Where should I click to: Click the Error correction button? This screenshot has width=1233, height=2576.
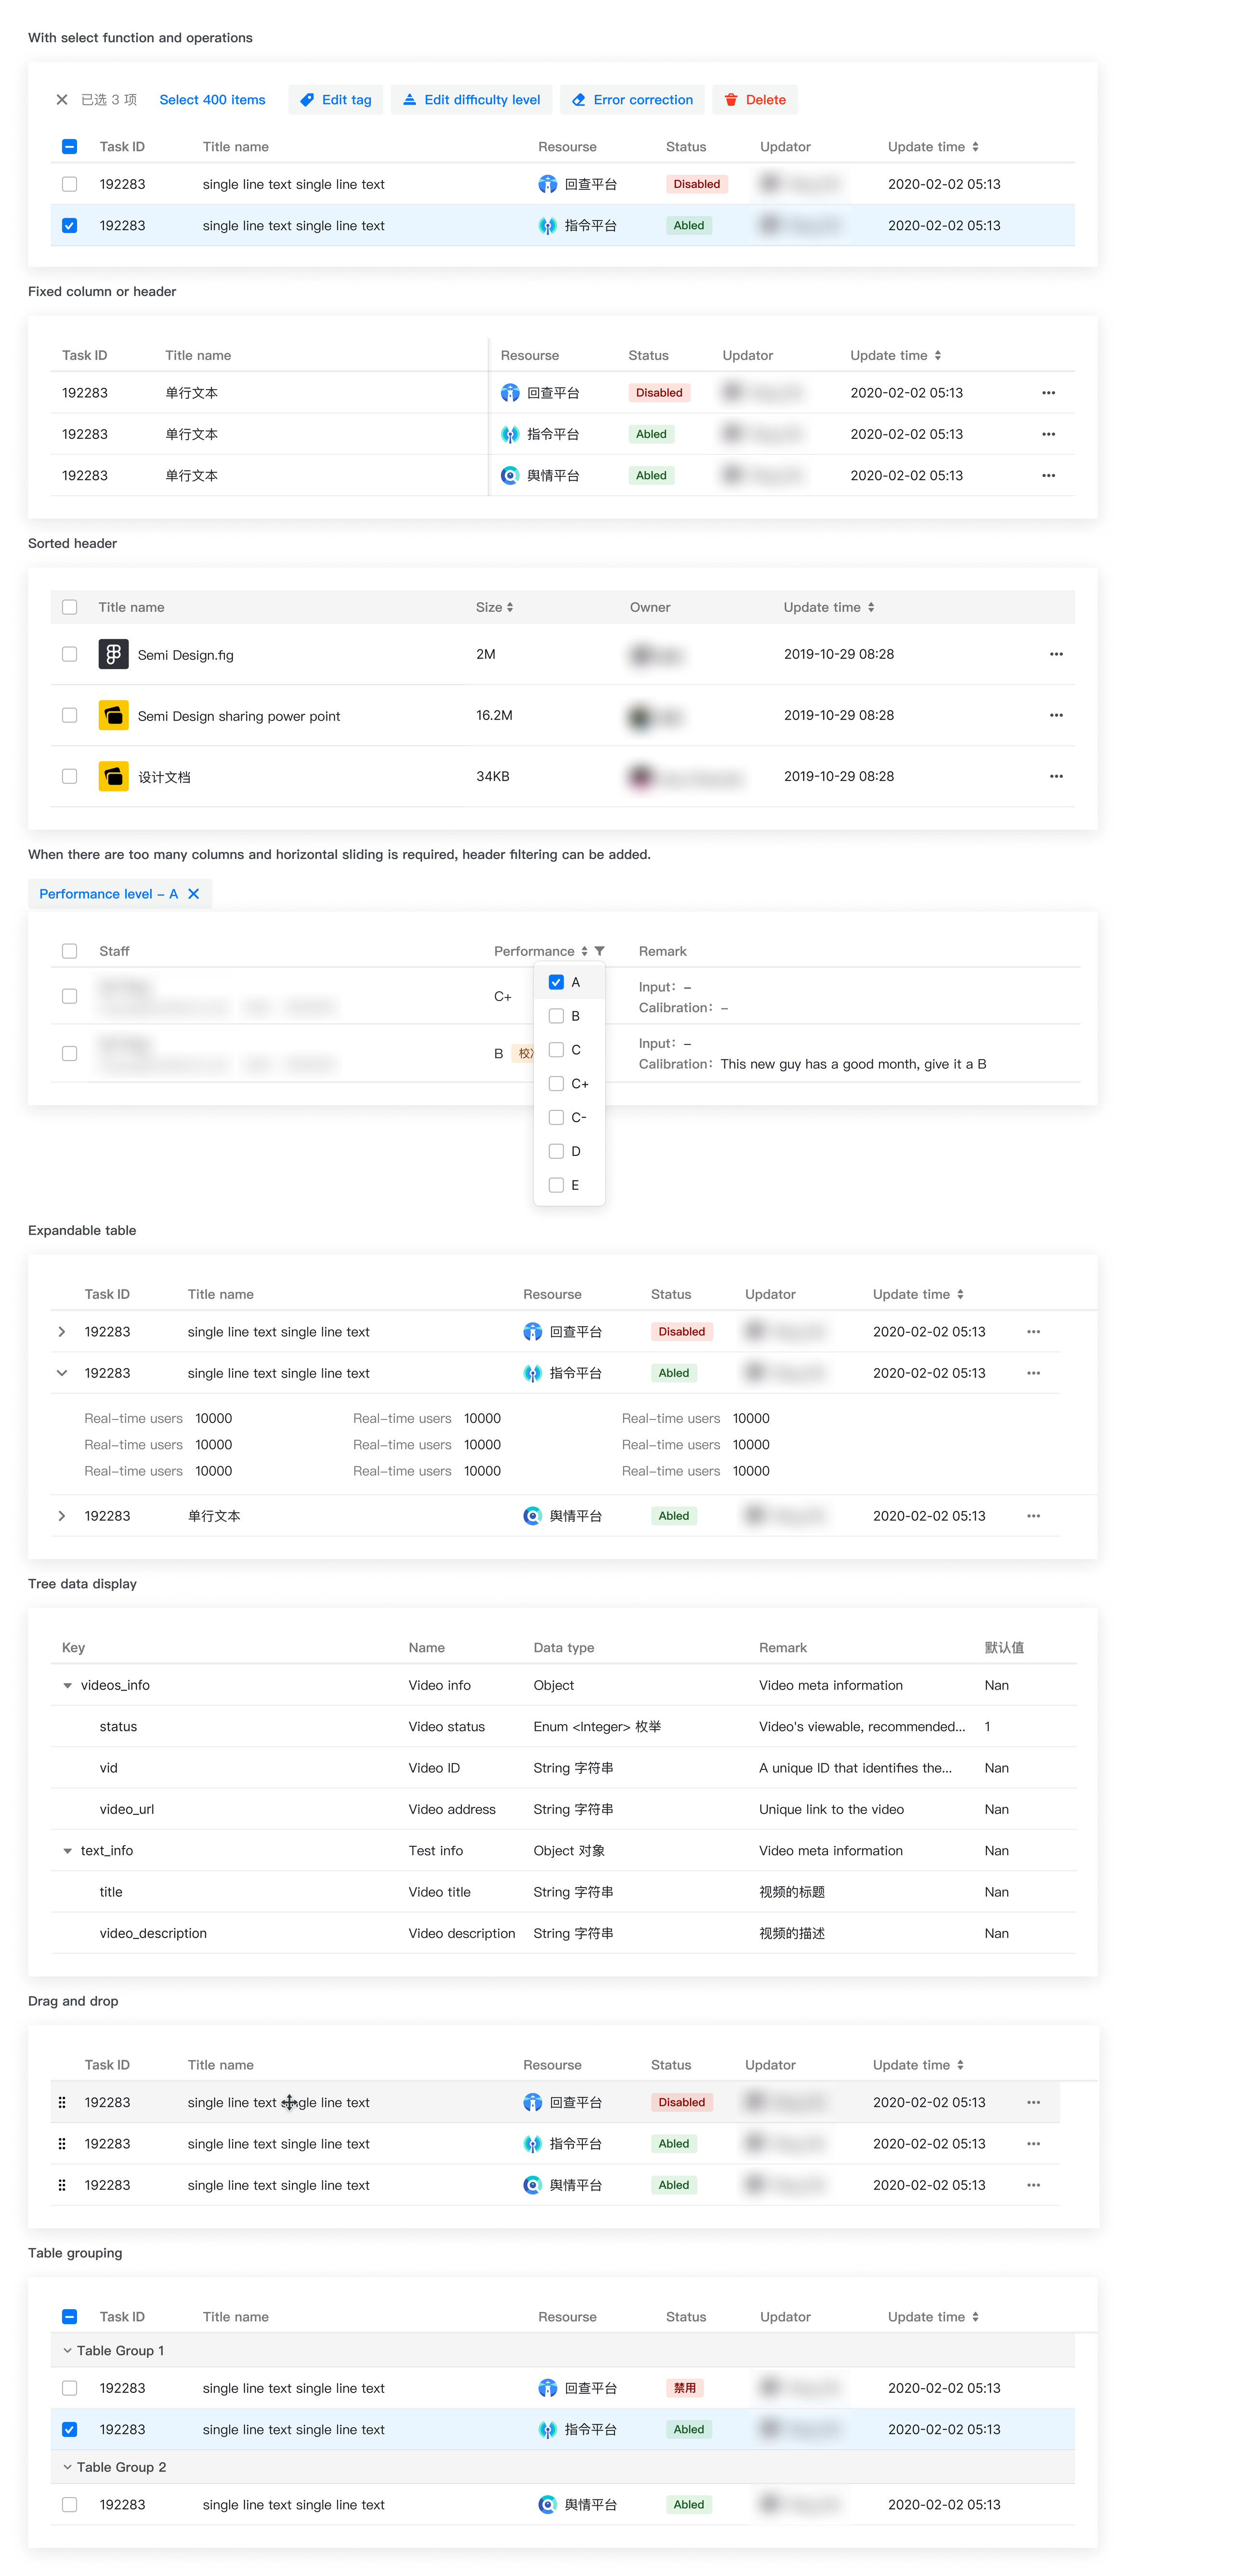632,100
